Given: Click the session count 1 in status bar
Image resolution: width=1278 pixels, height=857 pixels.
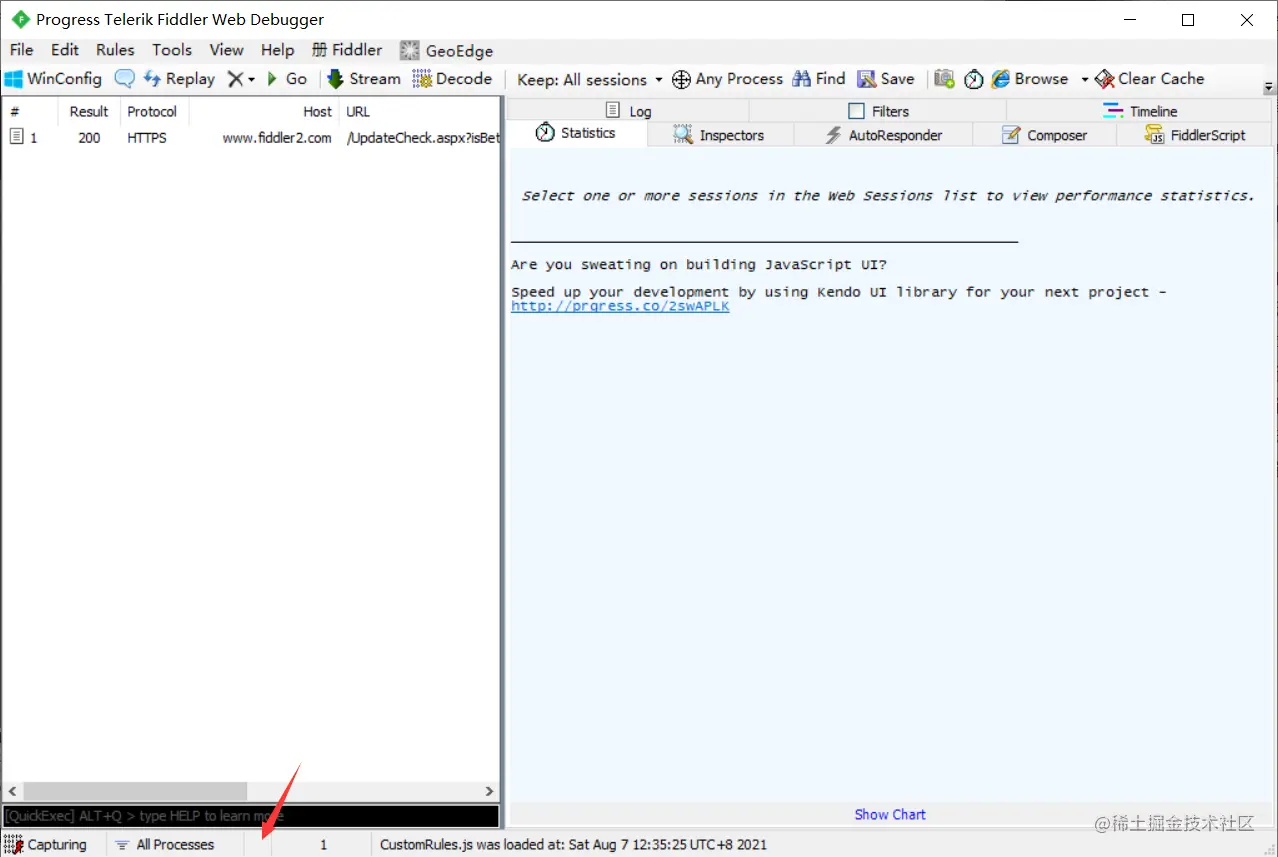Looking at the screenshot, I should [x=323, y=845].
